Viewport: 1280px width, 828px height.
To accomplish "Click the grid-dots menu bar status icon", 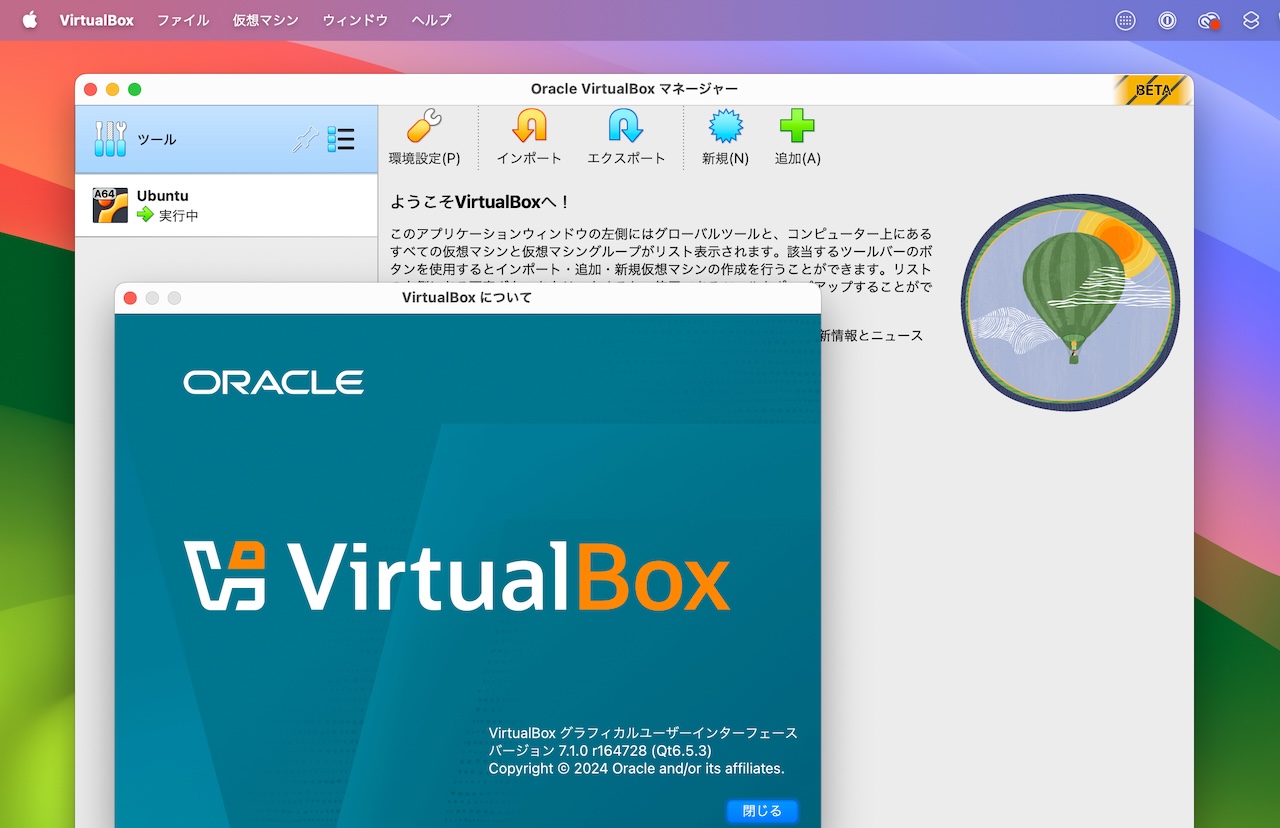I will click(x=1125, y=20).
